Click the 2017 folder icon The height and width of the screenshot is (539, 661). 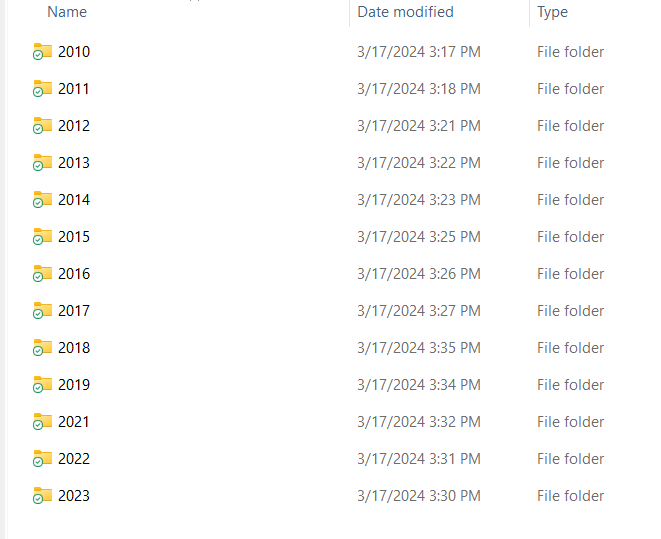pos(42,311)
